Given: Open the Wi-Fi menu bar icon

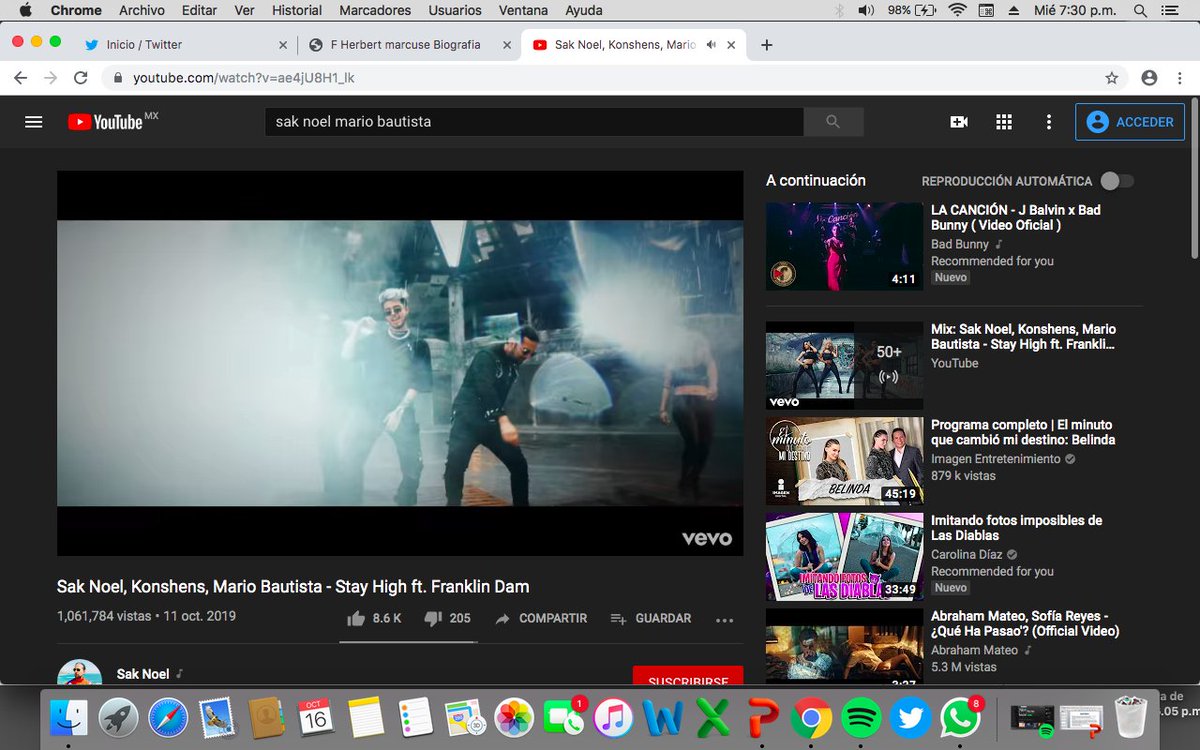Looking at the screenshot, I should click(957, 10).
